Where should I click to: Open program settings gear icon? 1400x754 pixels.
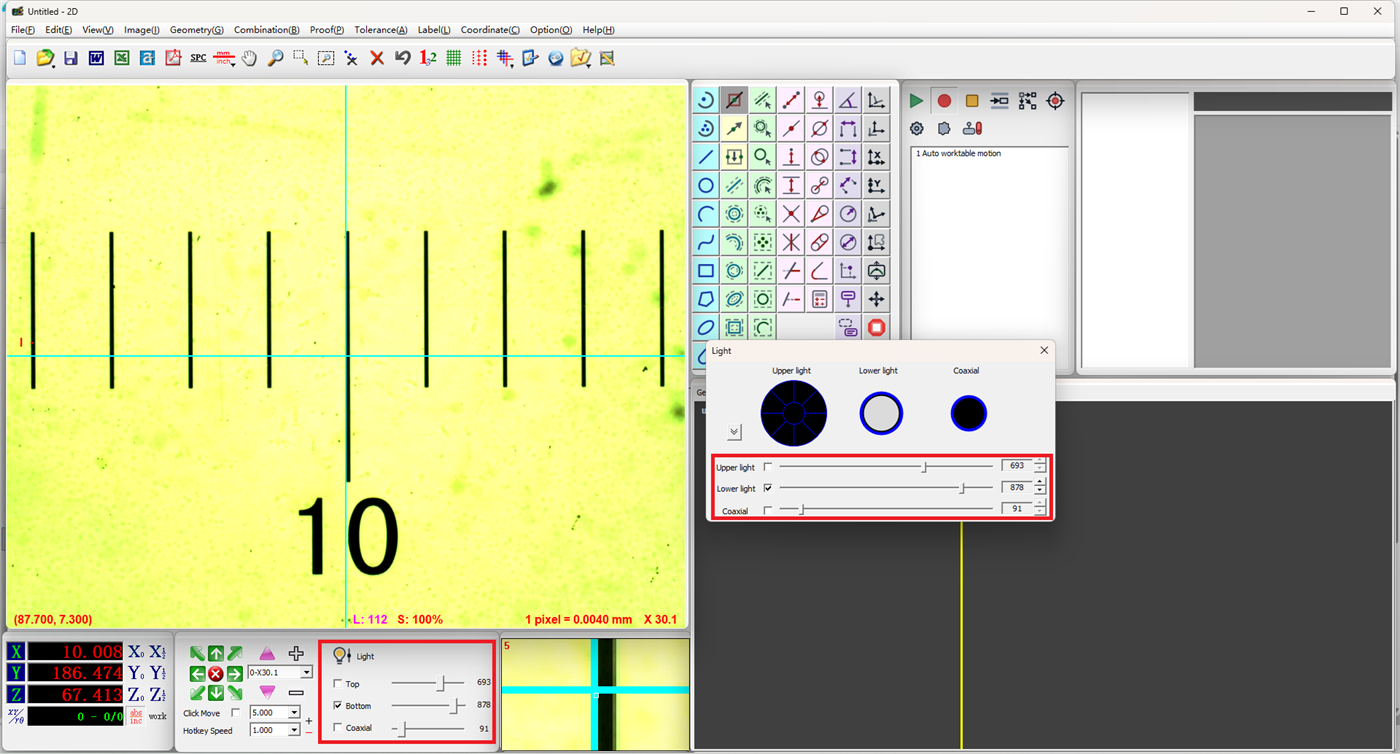pos(916,128)
